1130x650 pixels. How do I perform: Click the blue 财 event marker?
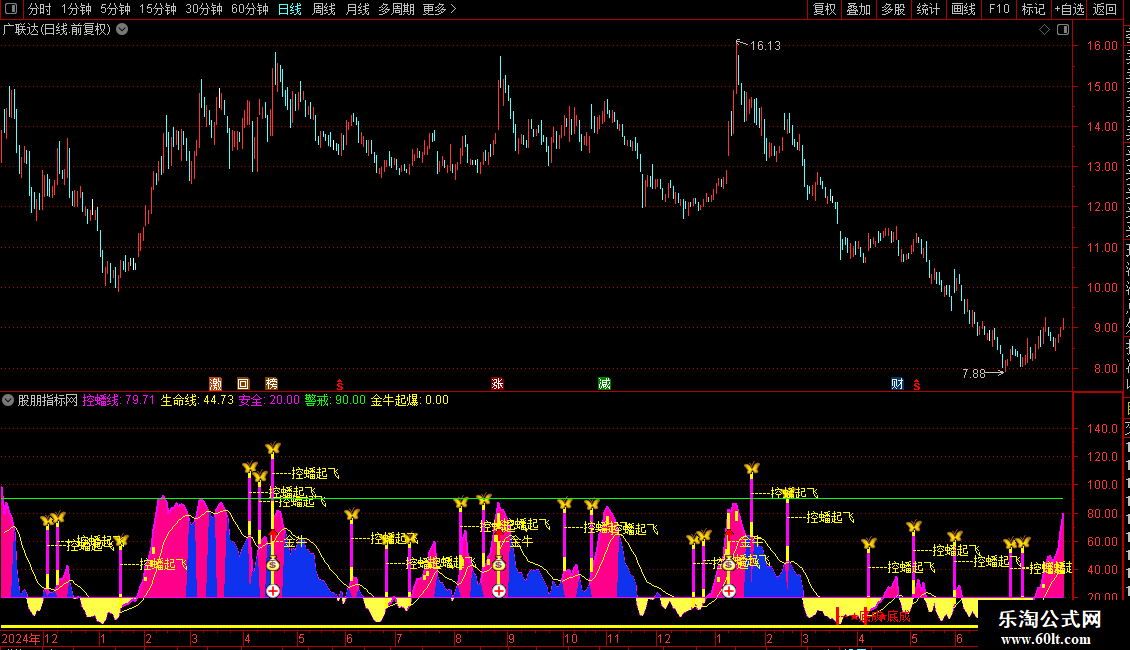(x=897, y=383)
